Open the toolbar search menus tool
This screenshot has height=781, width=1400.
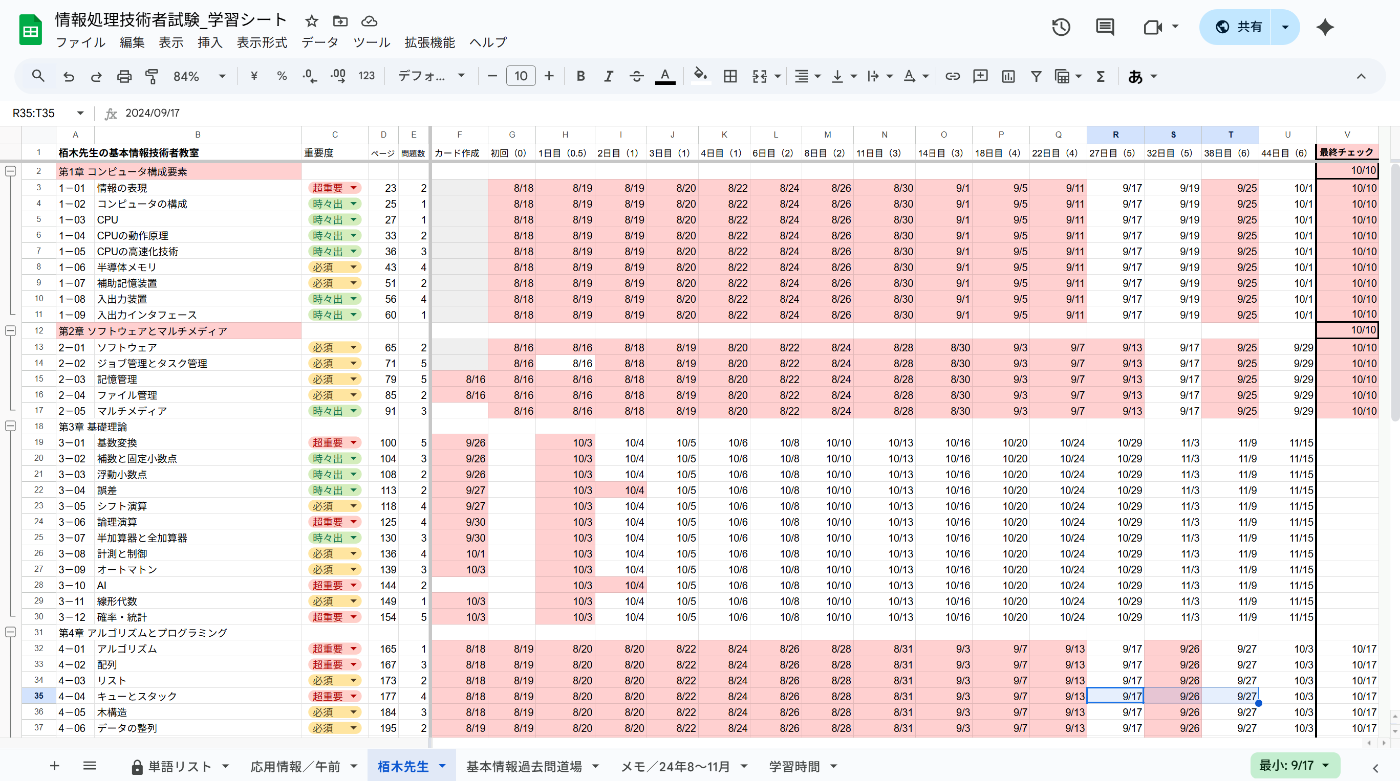coord(38,76)
